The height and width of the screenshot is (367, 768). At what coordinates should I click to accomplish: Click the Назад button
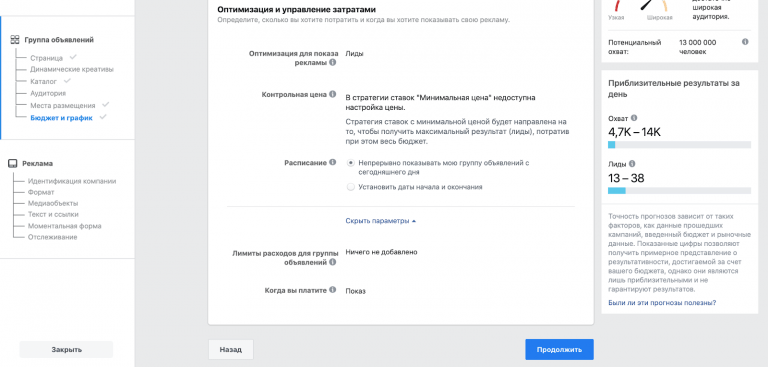pyautogui.click(x=231, y=350)
